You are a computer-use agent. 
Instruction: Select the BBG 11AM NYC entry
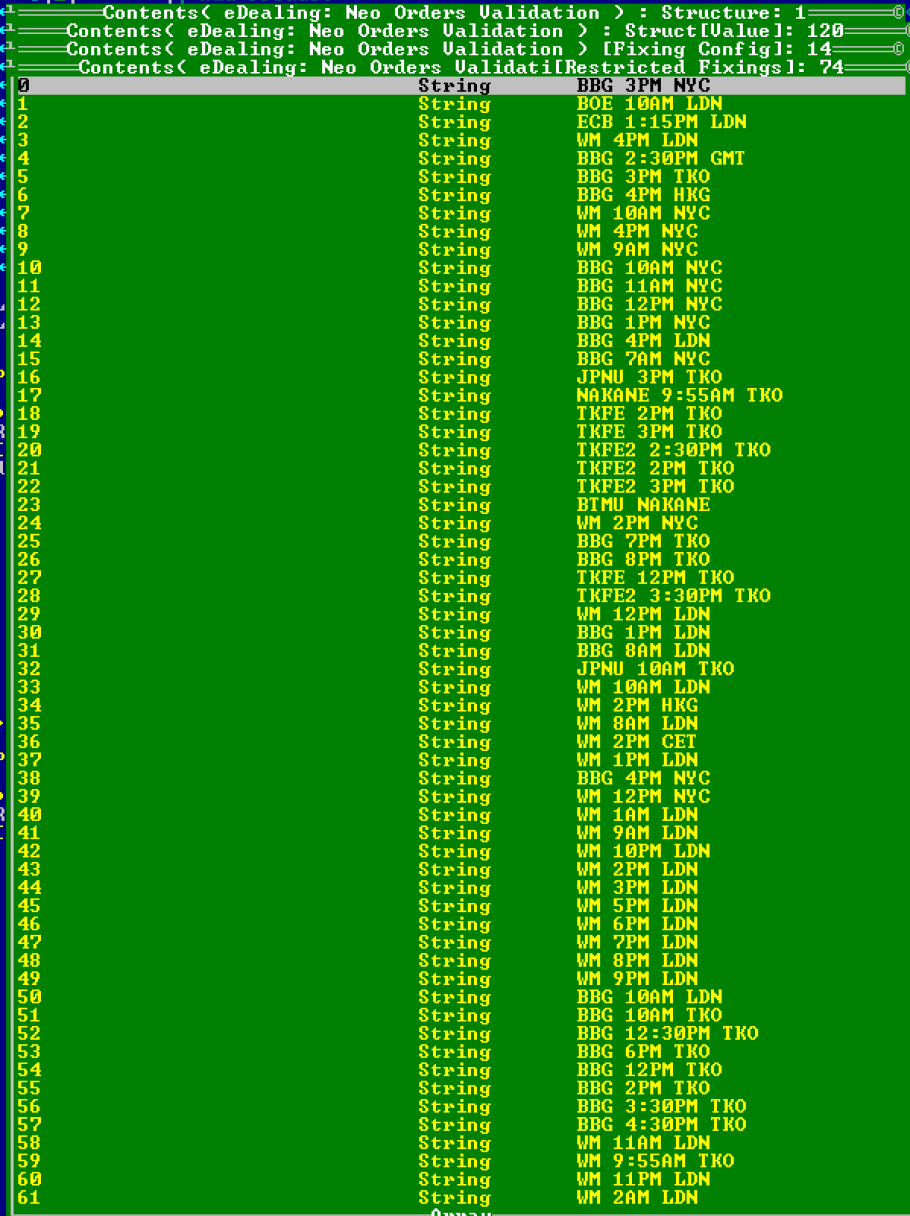649,286
